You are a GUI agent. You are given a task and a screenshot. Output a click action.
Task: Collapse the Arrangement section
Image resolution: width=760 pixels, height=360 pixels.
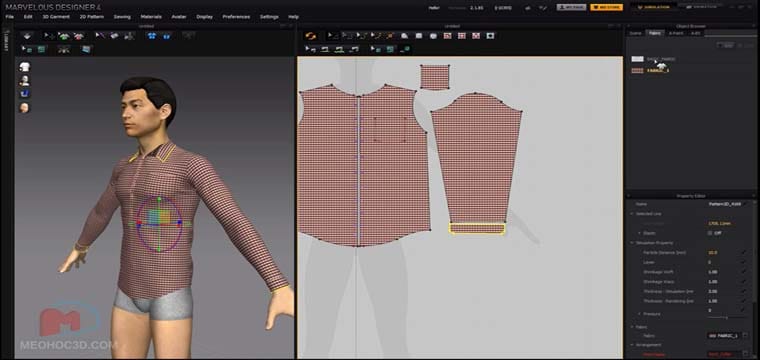pos(632,345)
